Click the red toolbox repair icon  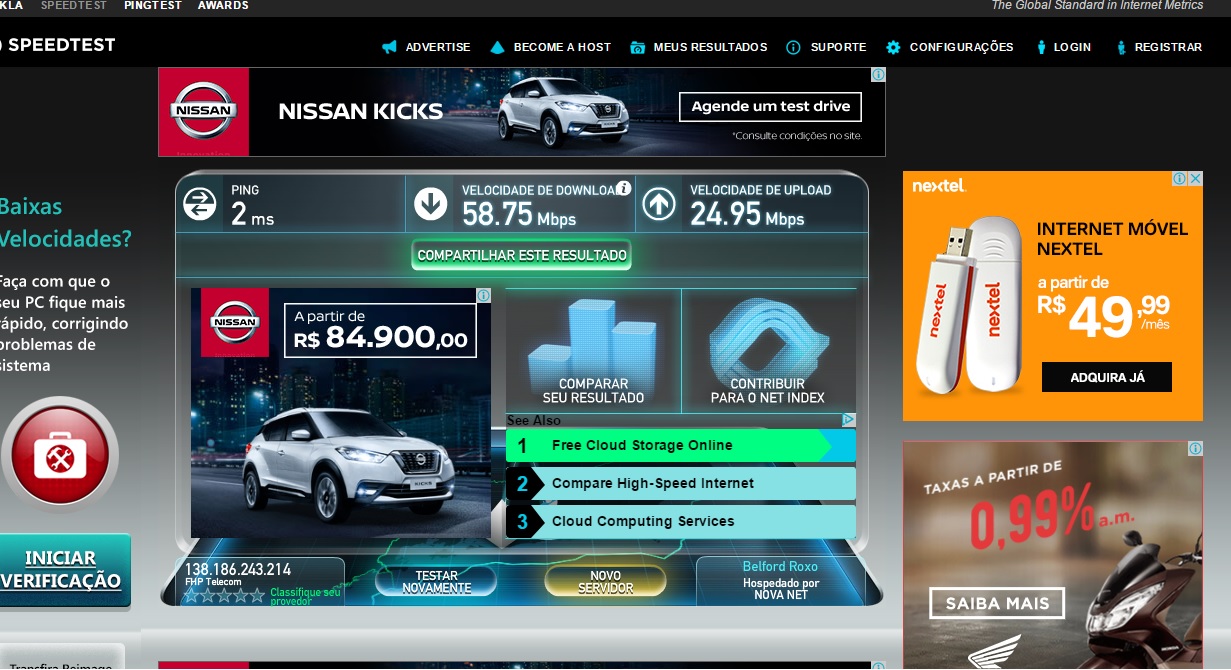(x=60, y=456)
